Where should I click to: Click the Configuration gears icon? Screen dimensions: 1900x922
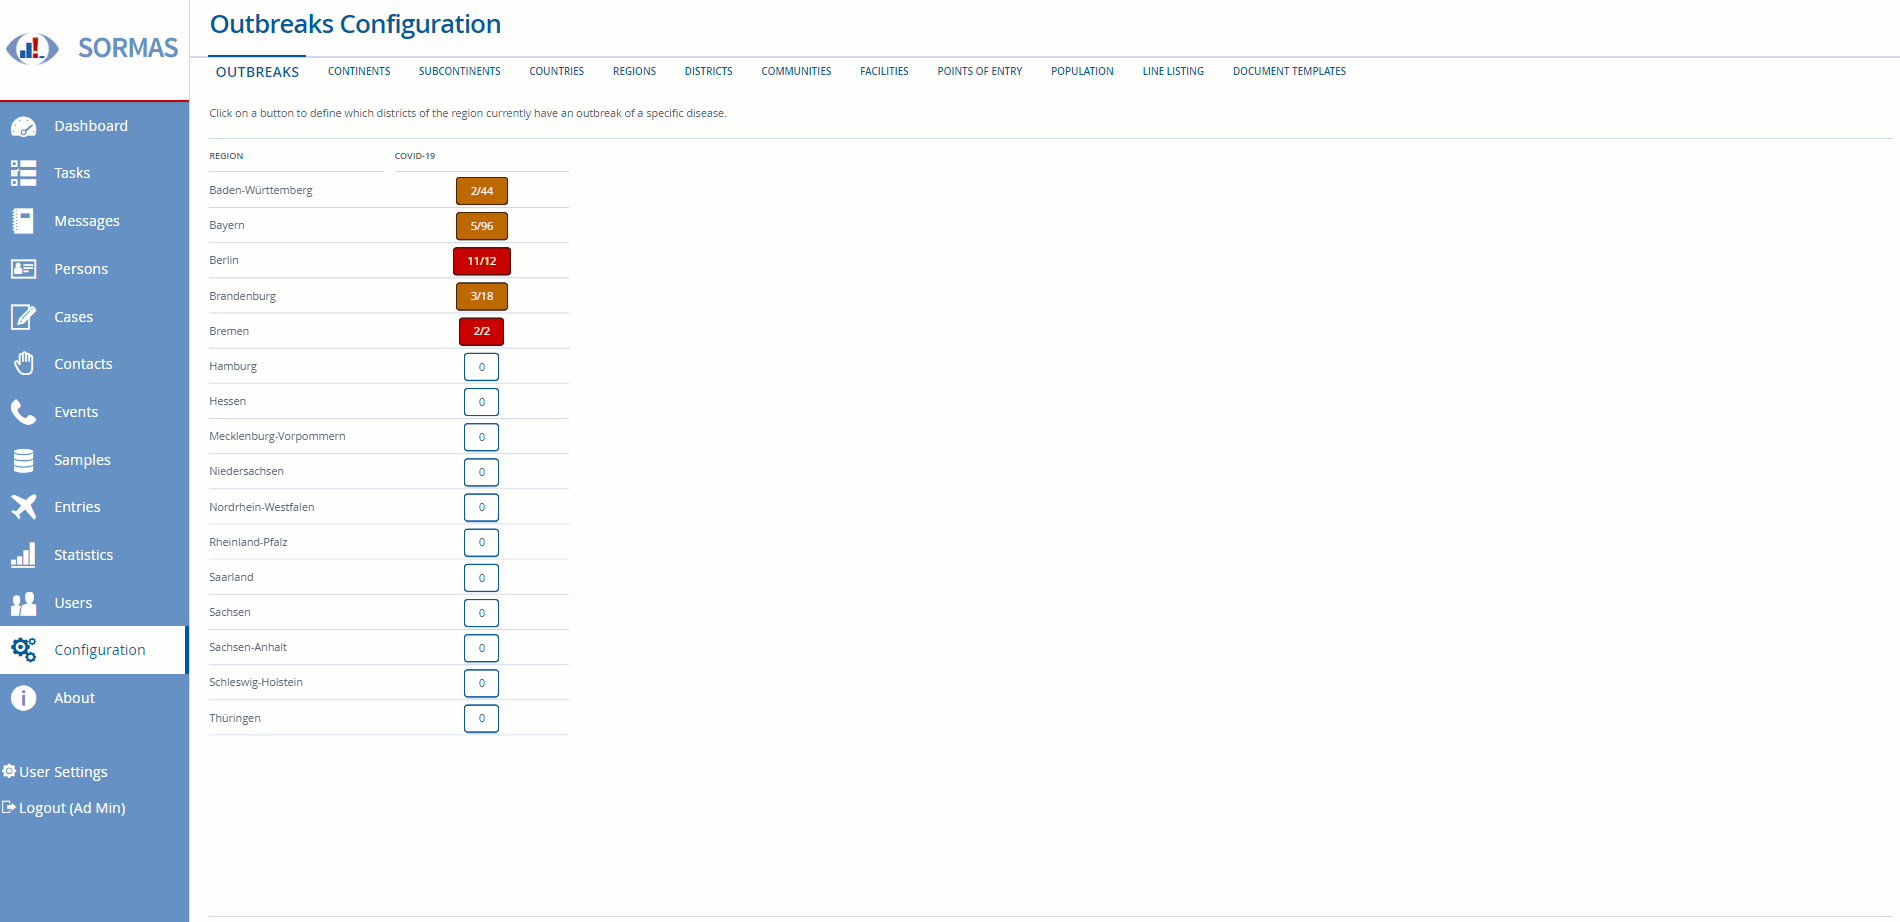24,650
